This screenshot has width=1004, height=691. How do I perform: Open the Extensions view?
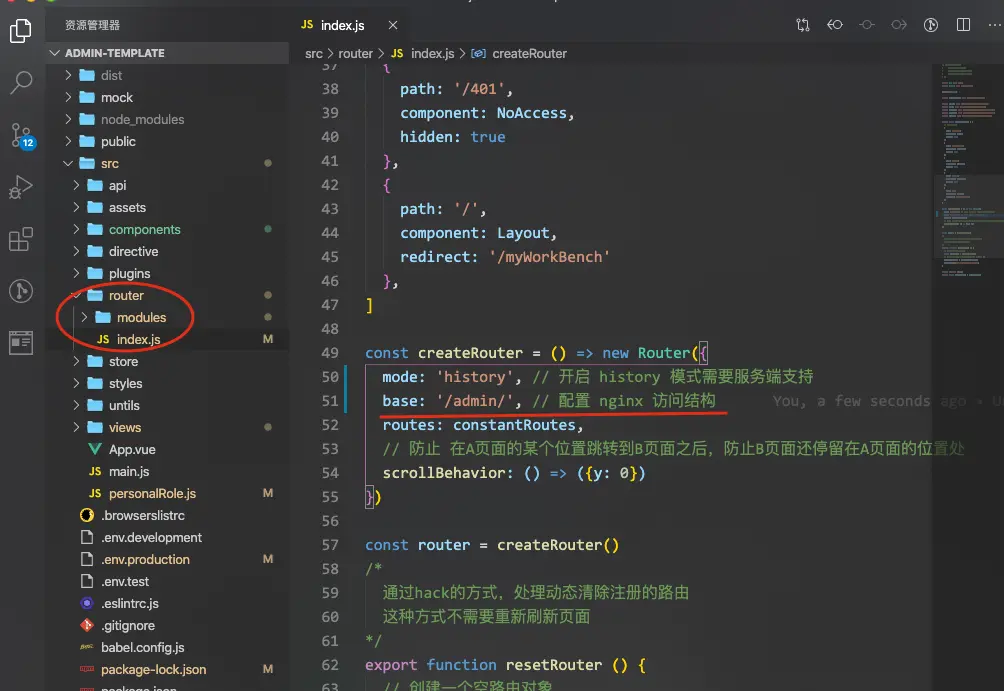tap(20, 240)
